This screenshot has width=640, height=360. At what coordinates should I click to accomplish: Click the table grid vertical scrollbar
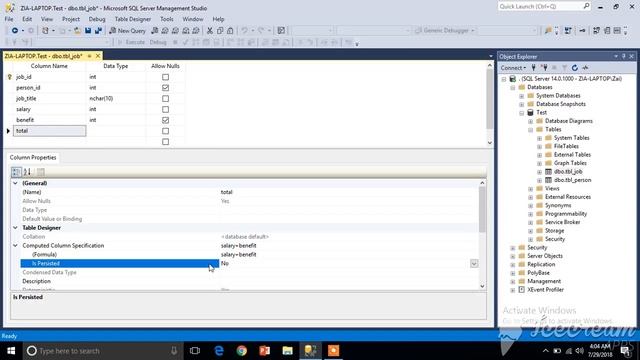[x=490, y=104]
